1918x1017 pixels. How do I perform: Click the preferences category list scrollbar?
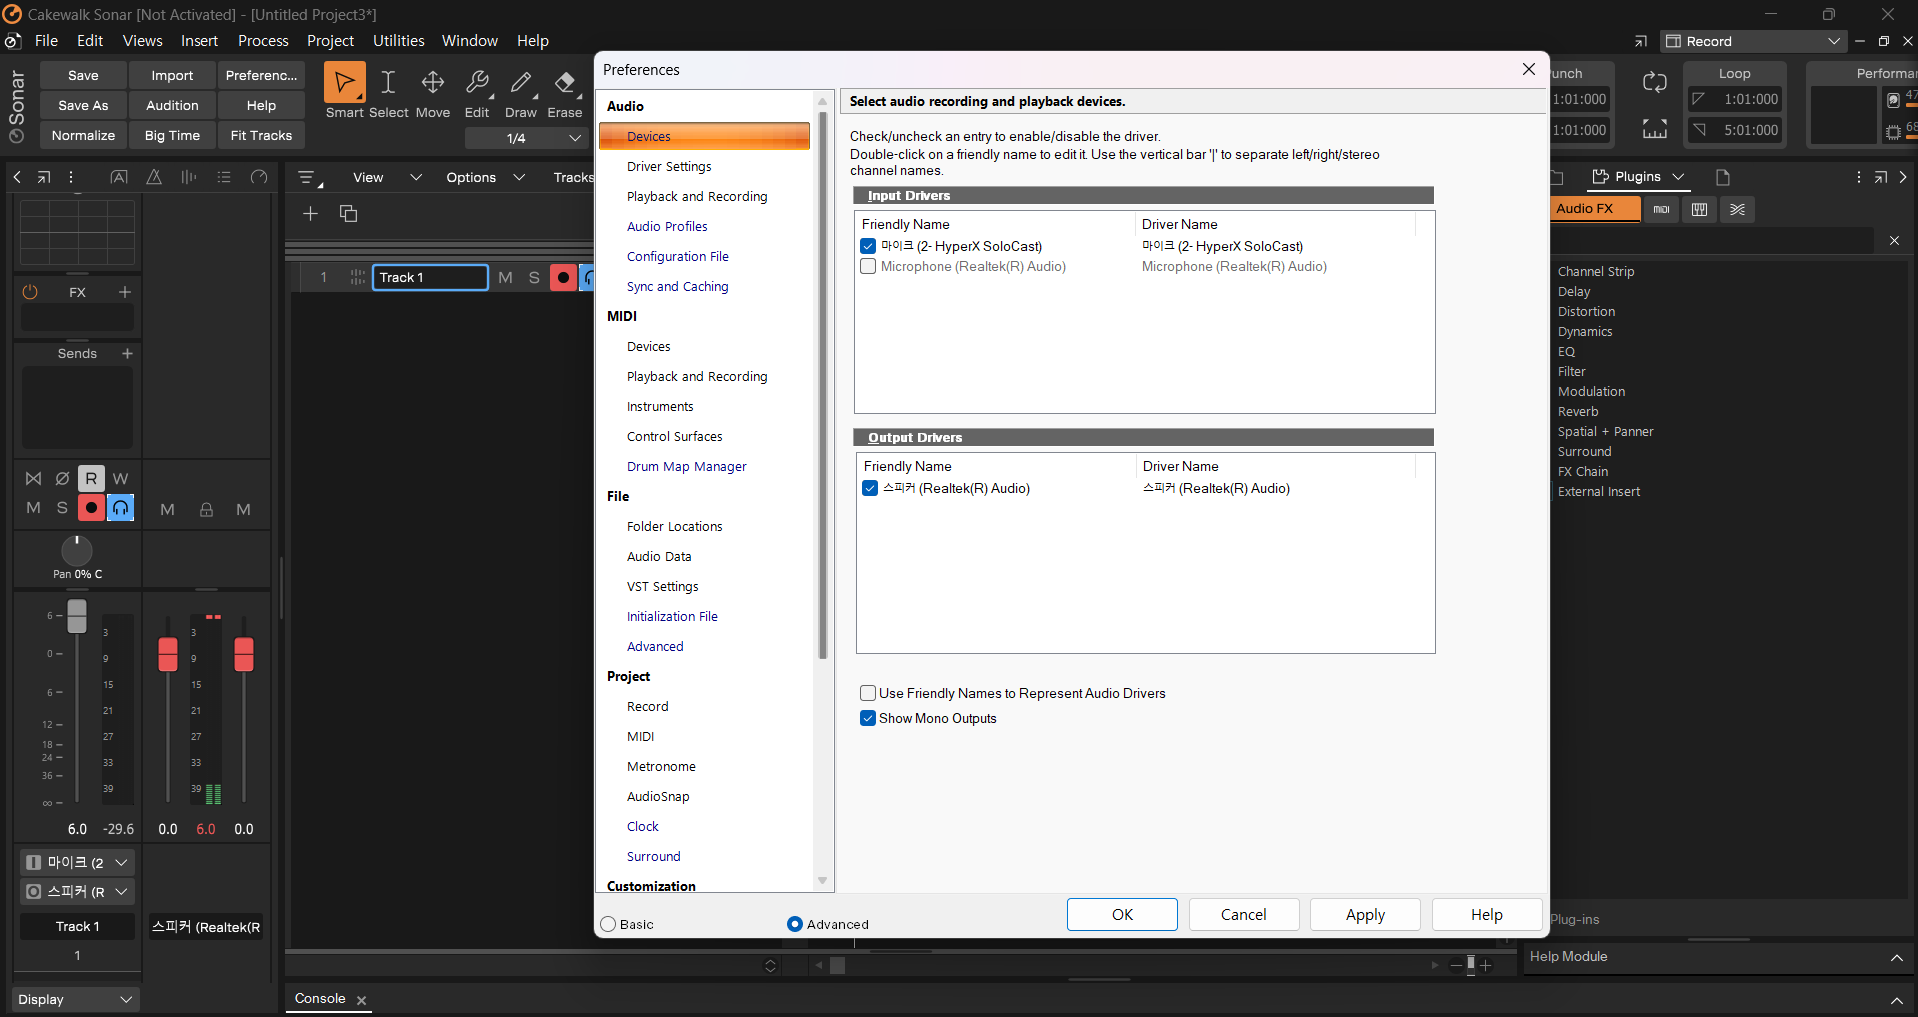(822, 385)
